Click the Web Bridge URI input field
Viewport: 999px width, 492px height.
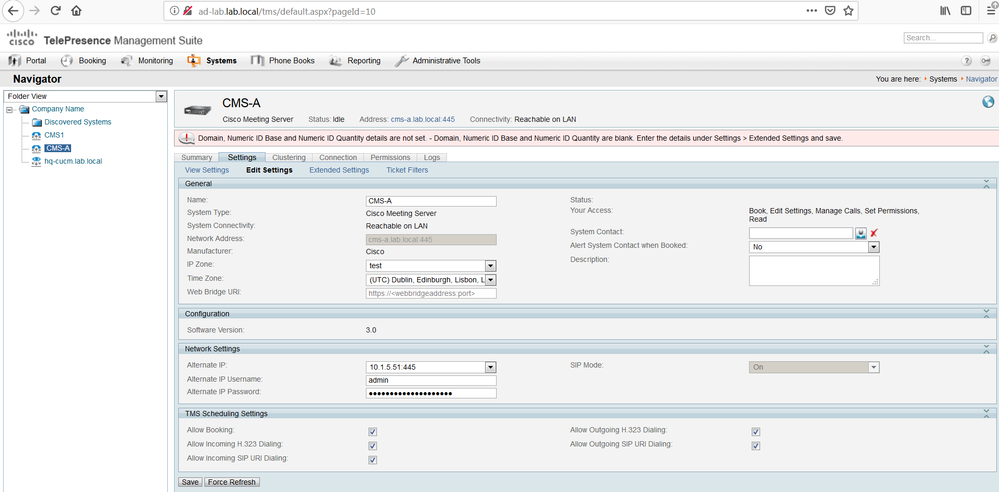click(x=431, y=294)
